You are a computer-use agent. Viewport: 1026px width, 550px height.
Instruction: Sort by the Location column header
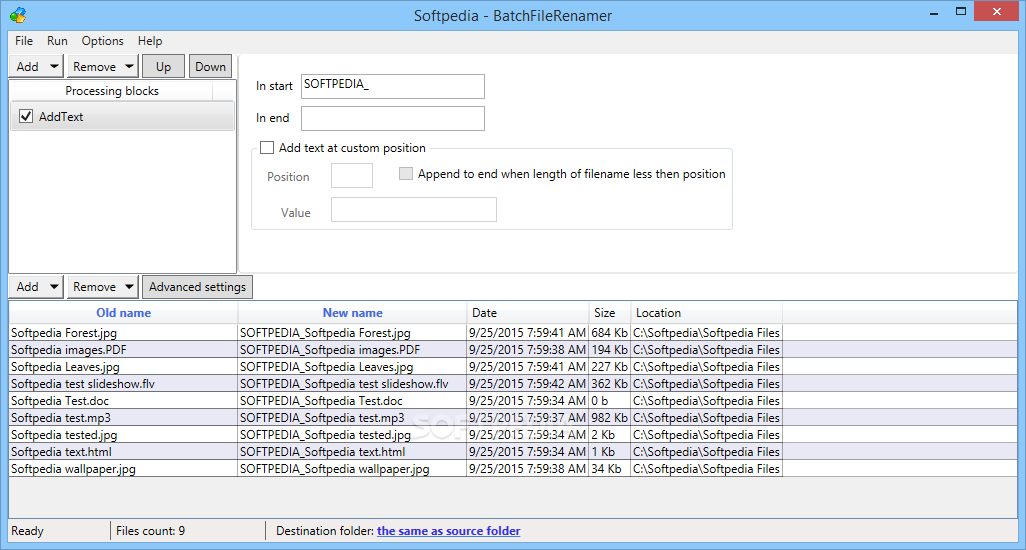(706, 313)
